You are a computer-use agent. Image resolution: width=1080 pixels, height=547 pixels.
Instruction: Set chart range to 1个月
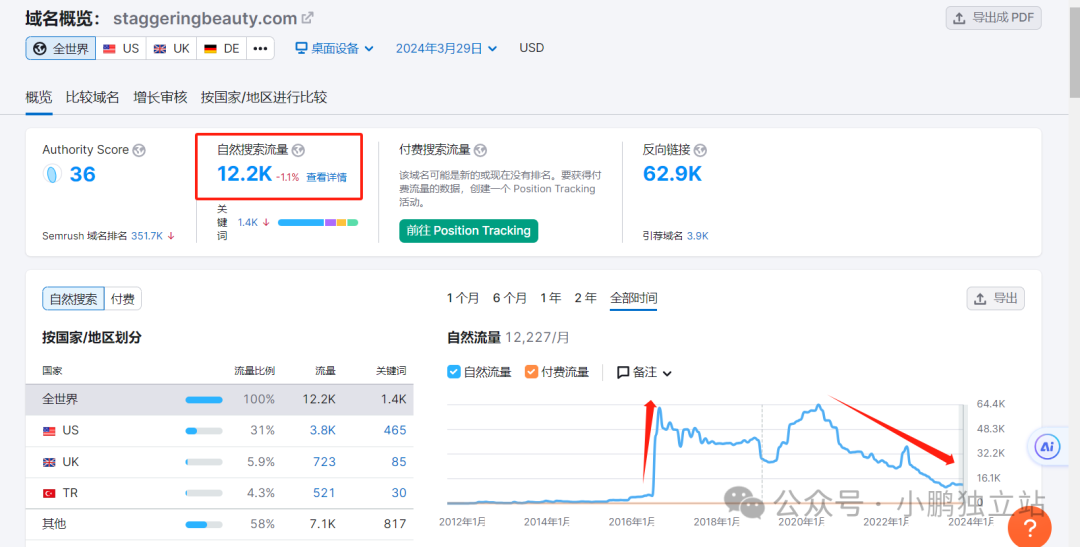pyautogui.click(x=463, y=298)
